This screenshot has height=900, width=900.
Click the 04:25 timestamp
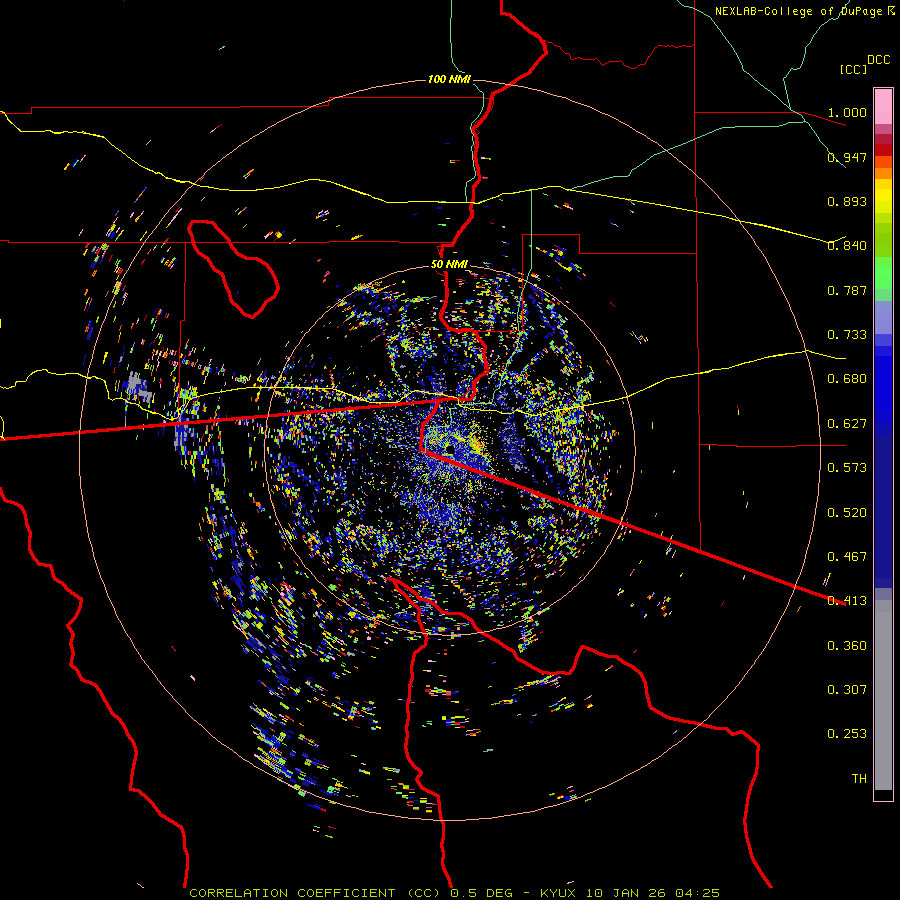coord(697,893)
